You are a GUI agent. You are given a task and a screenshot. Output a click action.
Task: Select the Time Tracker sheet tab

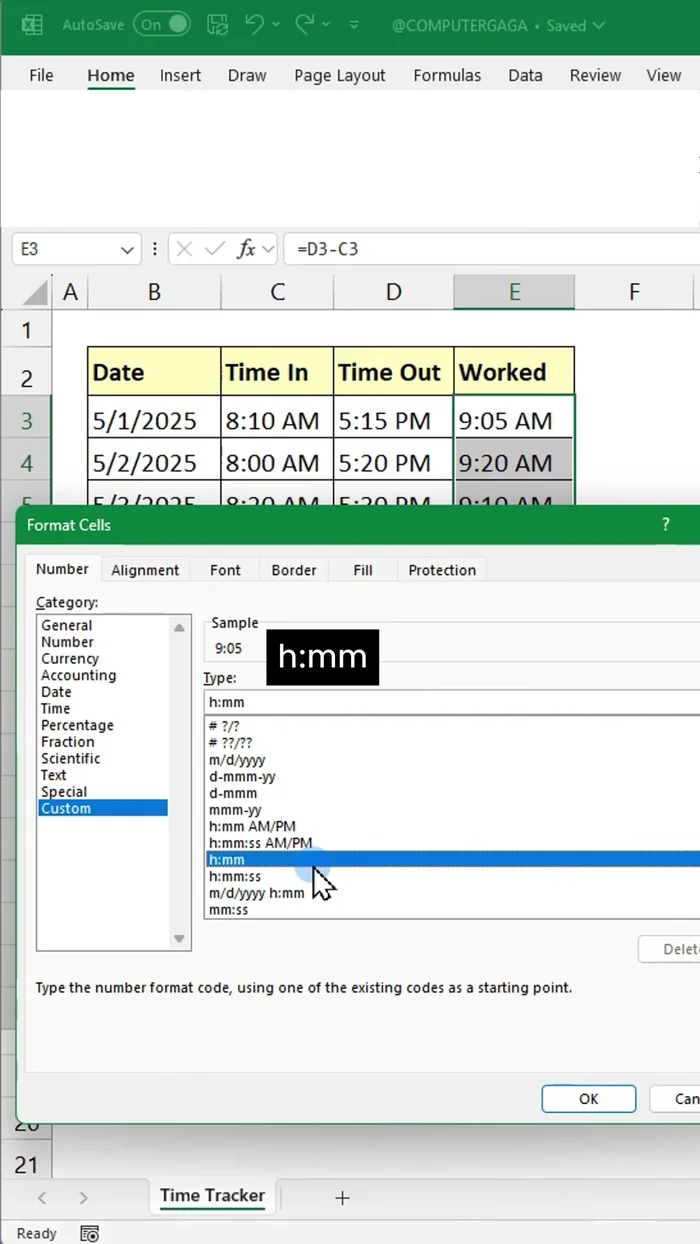[212, 1195]
